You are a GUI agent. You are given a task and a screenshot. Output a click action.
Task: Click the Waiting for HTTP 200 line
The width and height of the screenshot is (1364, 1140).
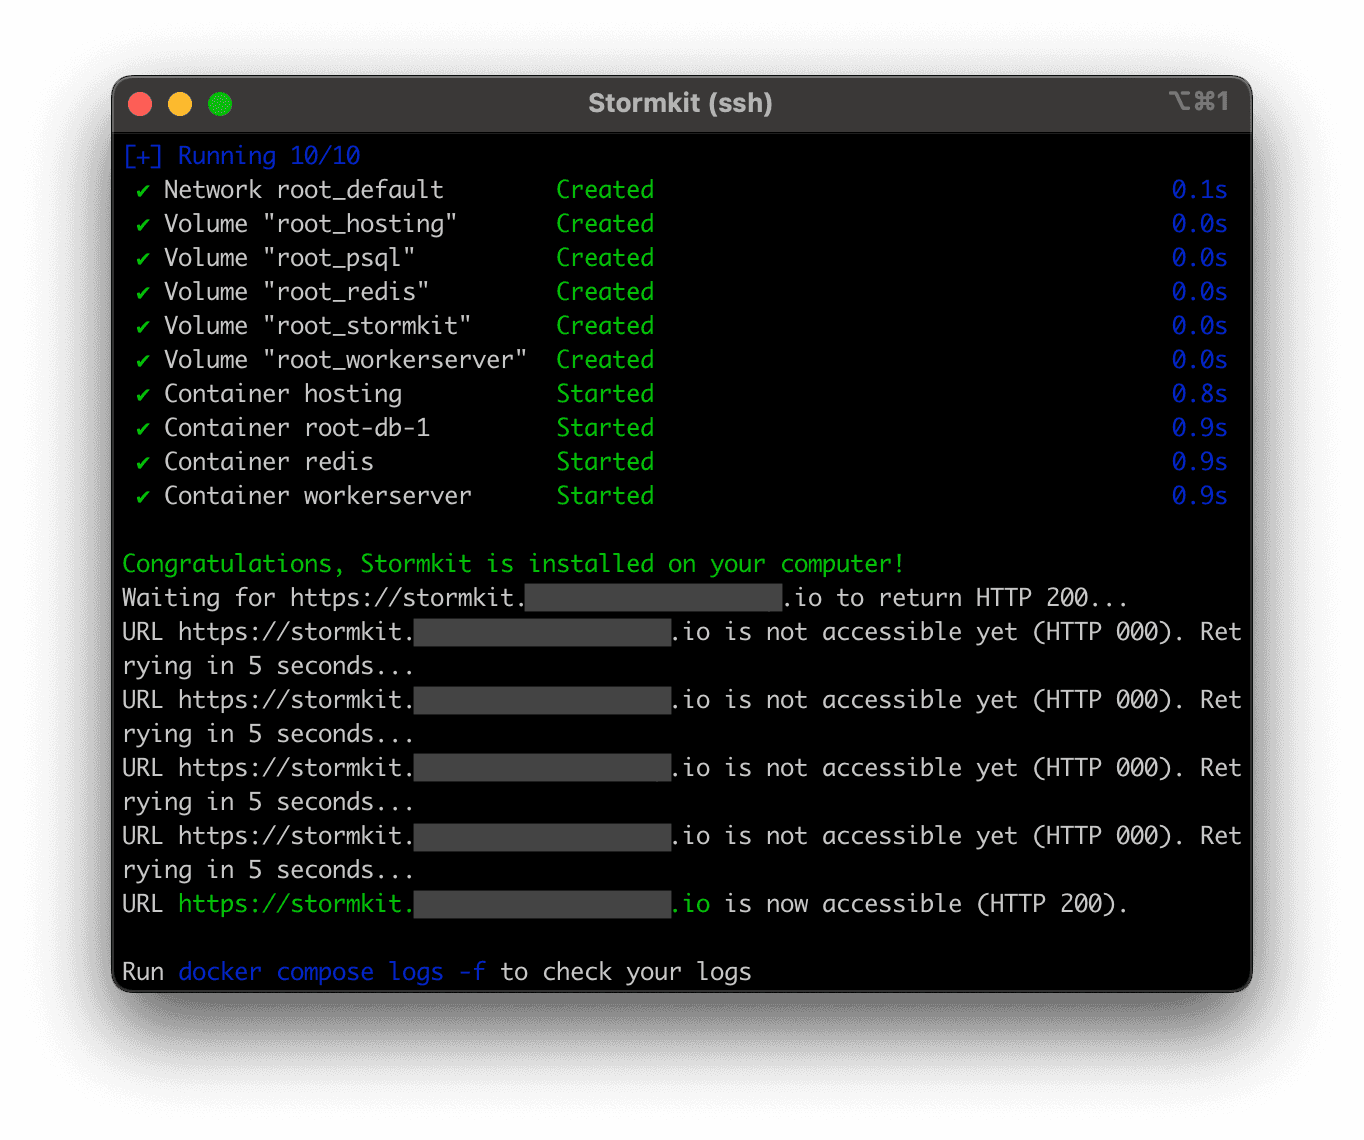tap(625, 598)
